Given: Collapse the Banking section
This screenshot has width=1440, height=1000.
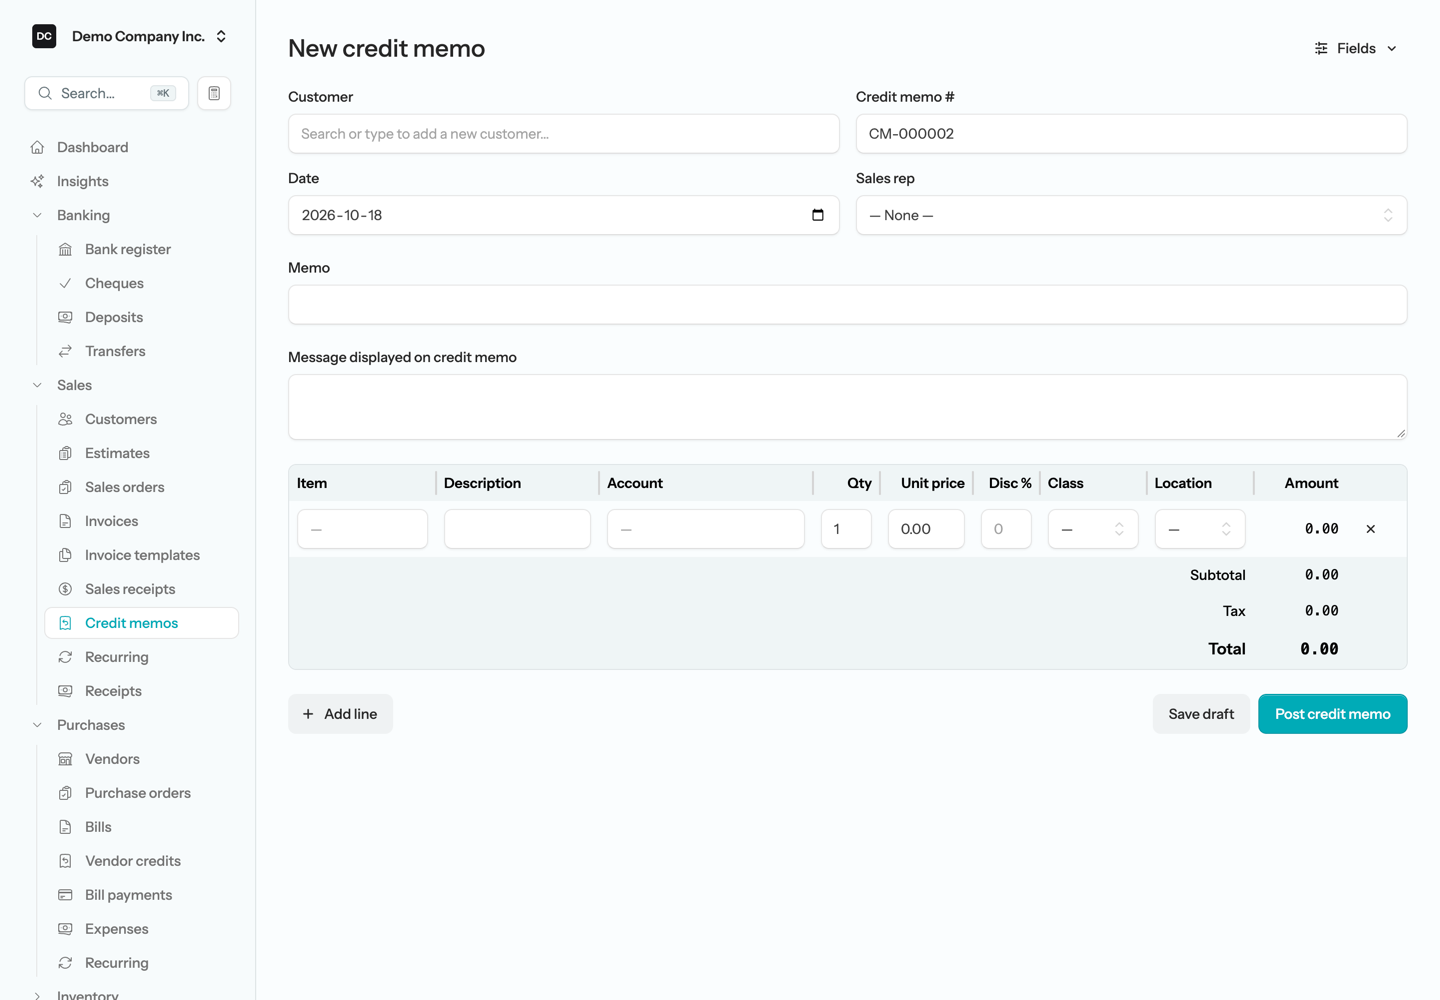Looking at the screenshot, I should coord(37,215).
